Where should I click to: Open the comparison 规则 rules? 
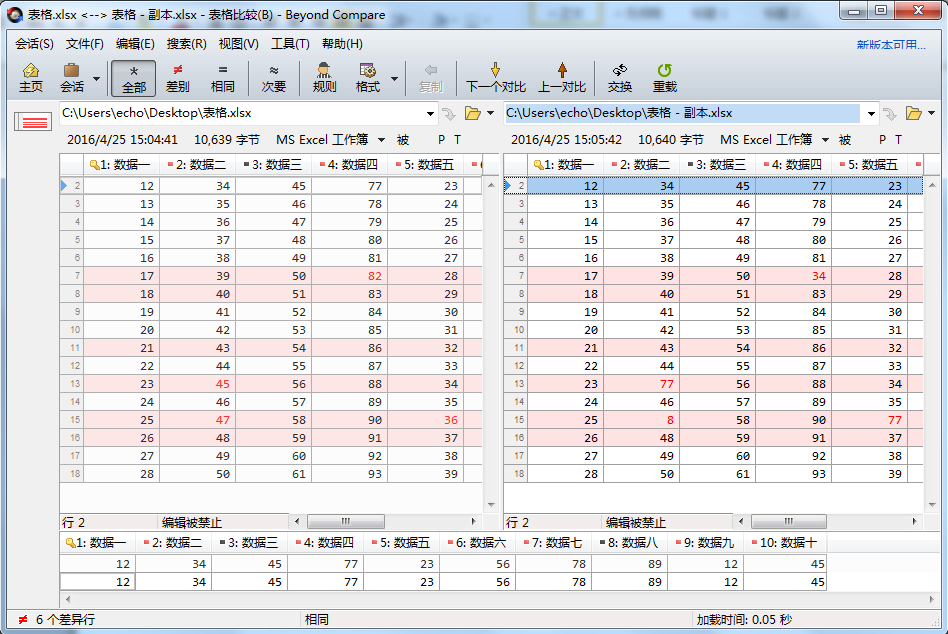(x=323, y=77)
